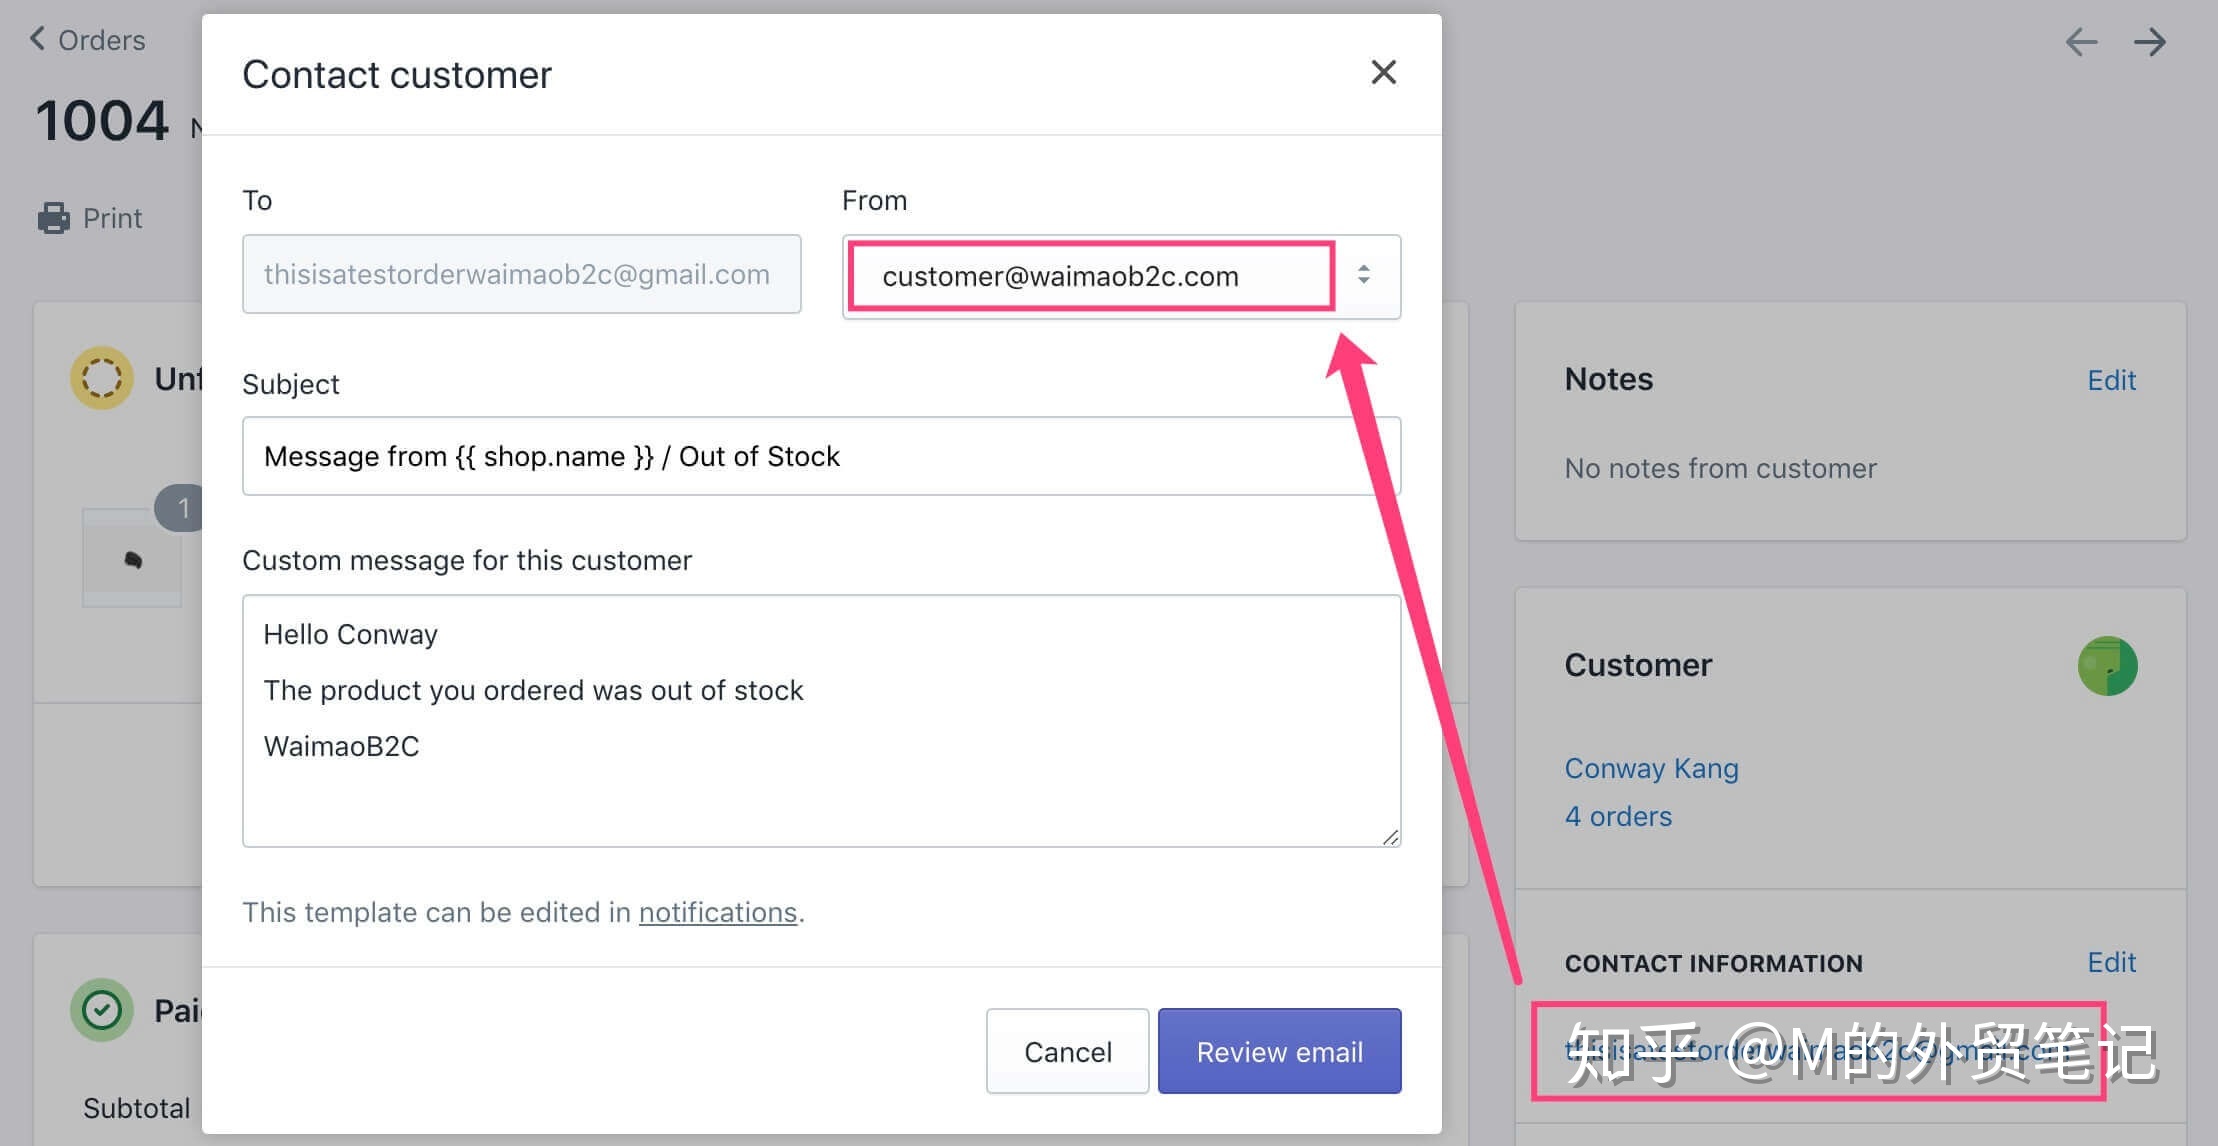Viewport: 2218px width, 1146px height.
Task: View the customer's 4 orders
Action: tap(1618, 816)
